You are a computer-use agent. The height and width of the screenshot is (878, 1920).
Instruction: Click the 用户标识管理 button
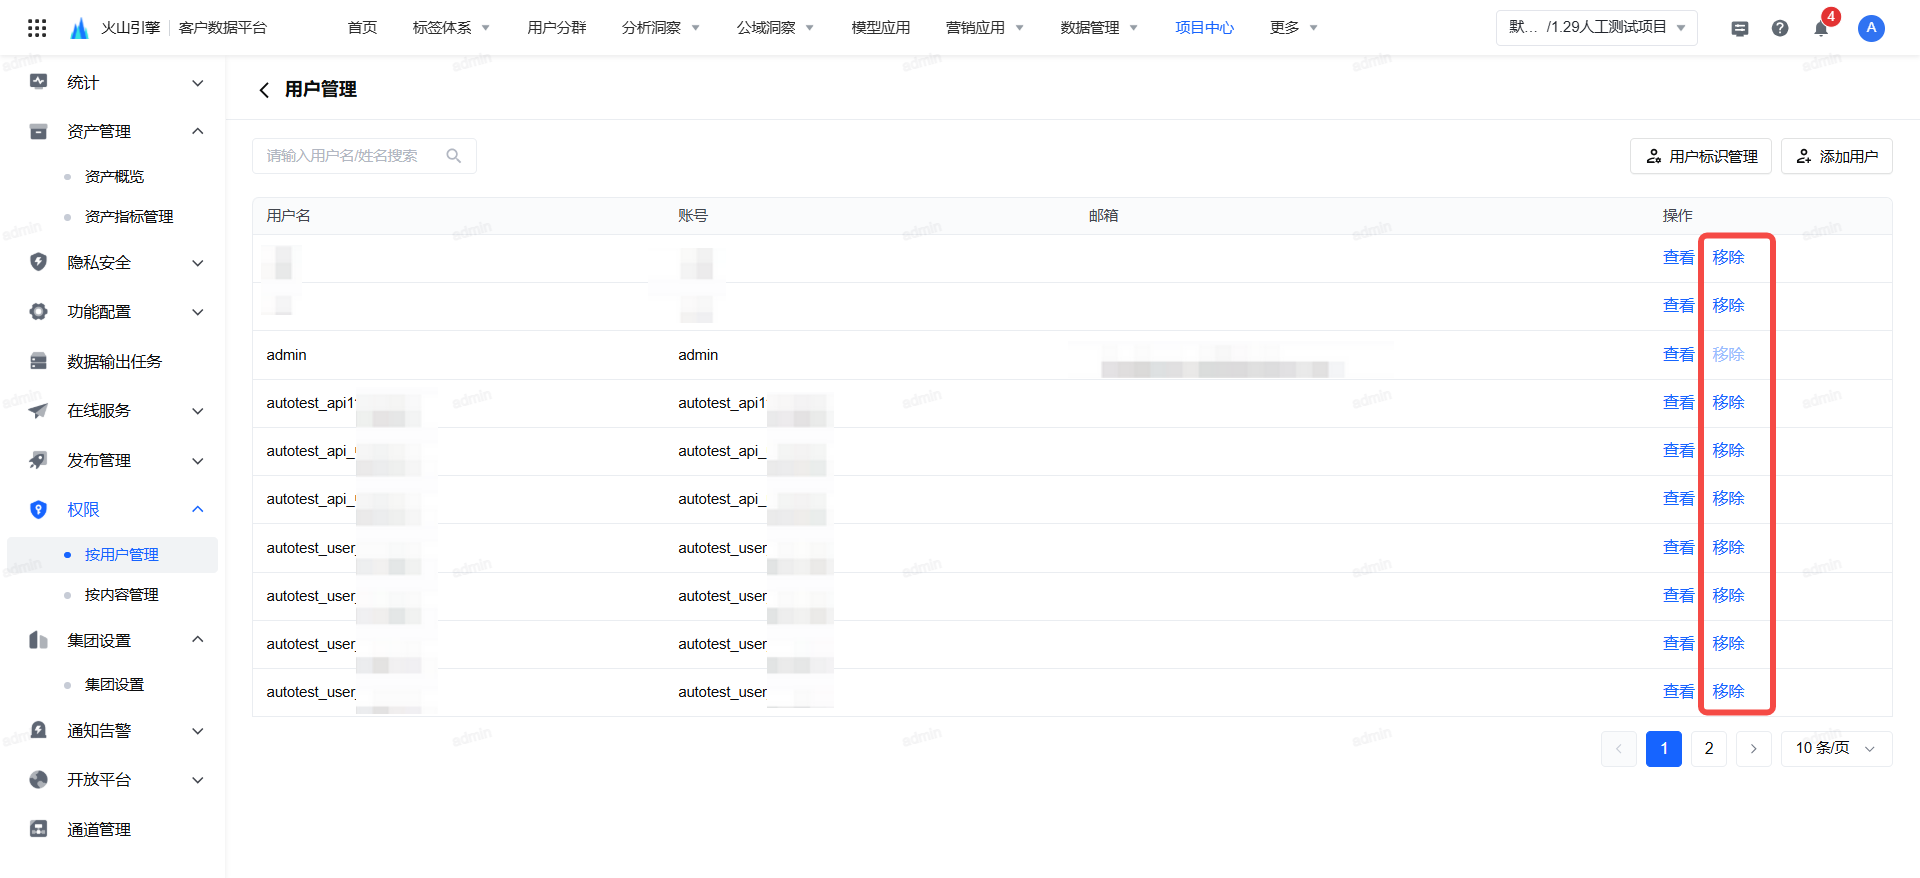click(1700, 156)
